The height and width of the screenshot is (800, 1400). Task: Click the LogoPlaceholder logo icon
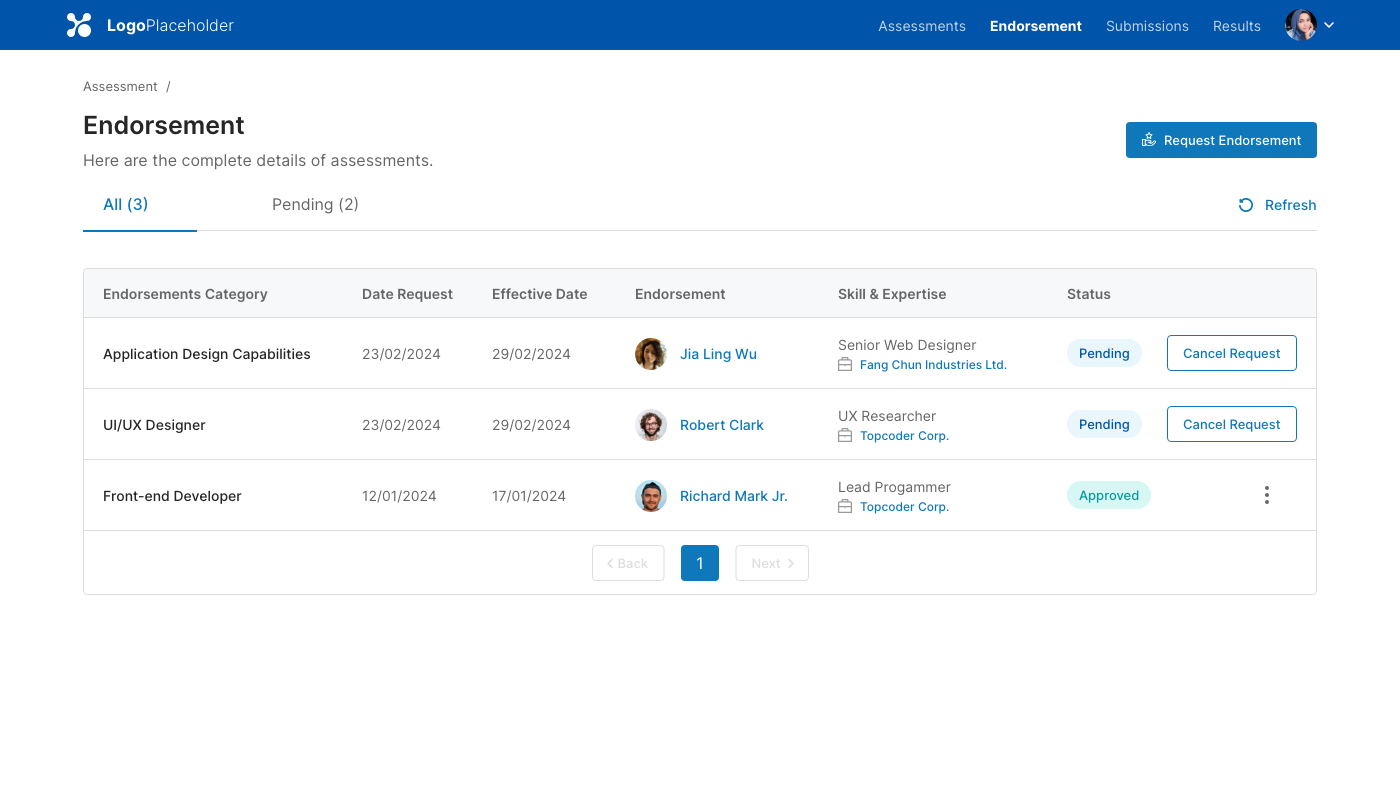coord(79,25)
